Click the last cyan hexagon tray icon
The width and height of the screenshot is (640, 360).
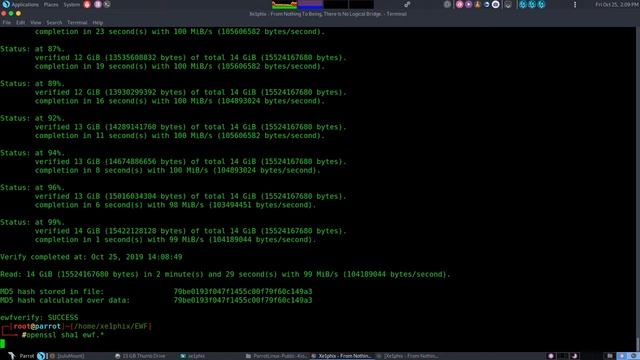541,4
